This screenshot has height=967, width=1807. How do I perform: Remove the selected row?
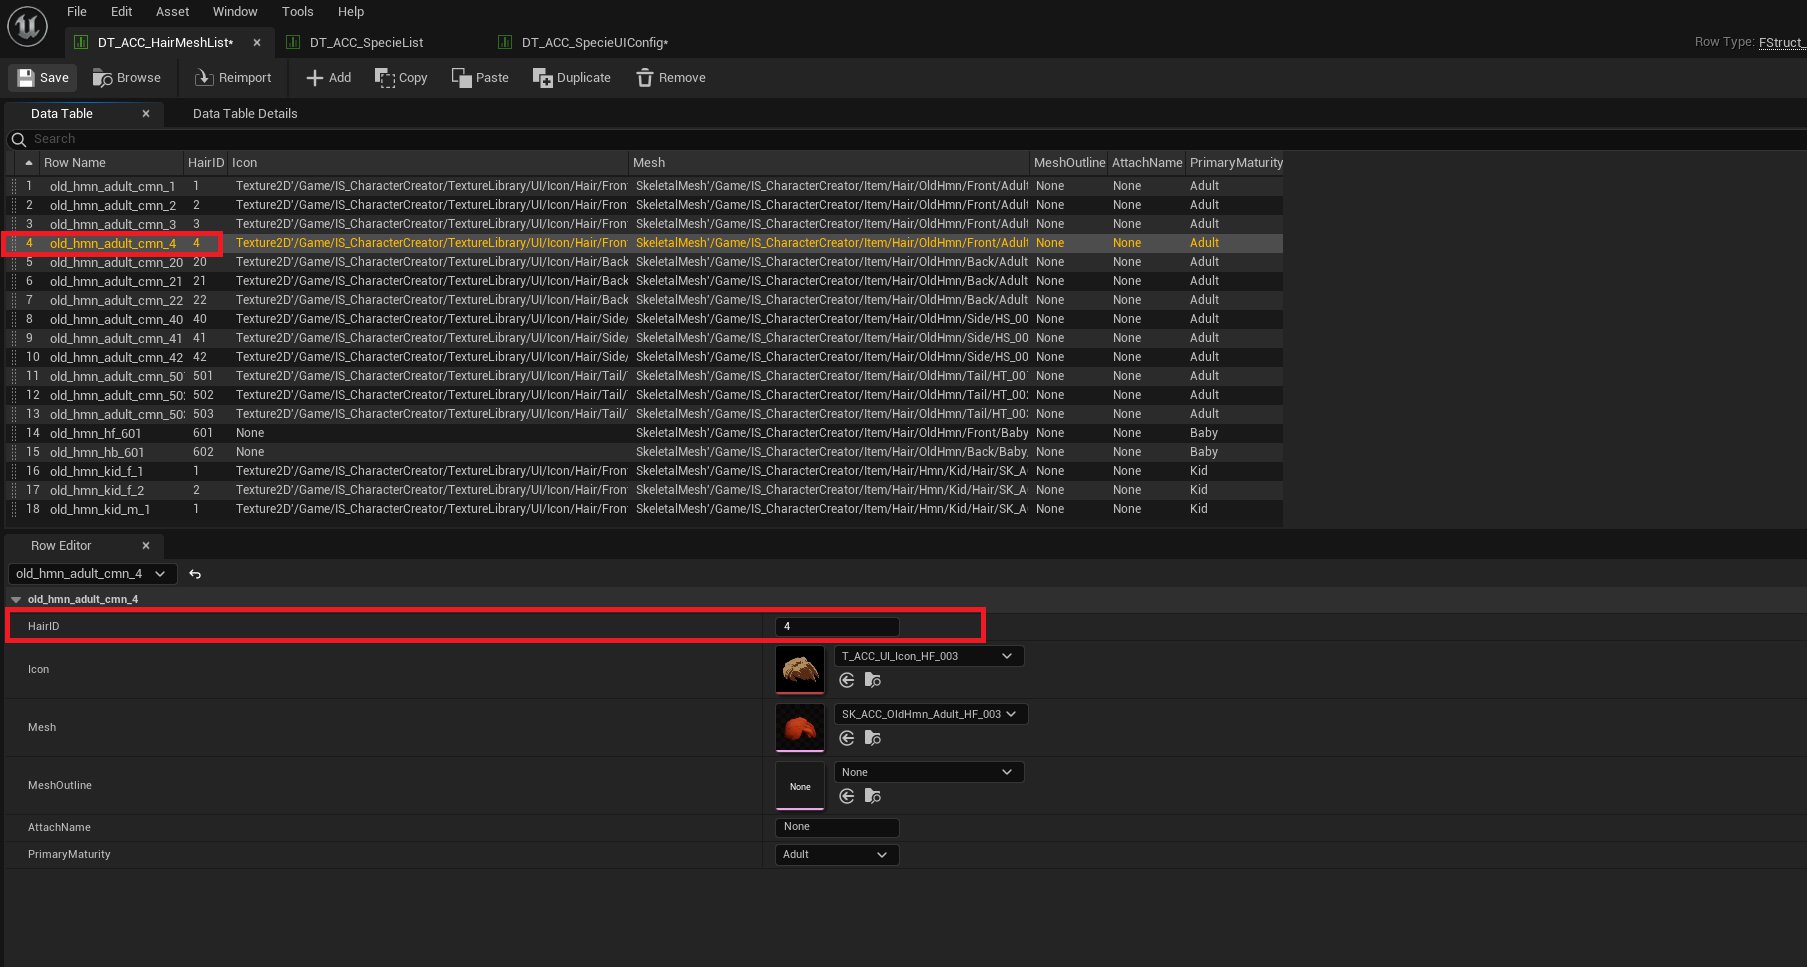(670, 78)
